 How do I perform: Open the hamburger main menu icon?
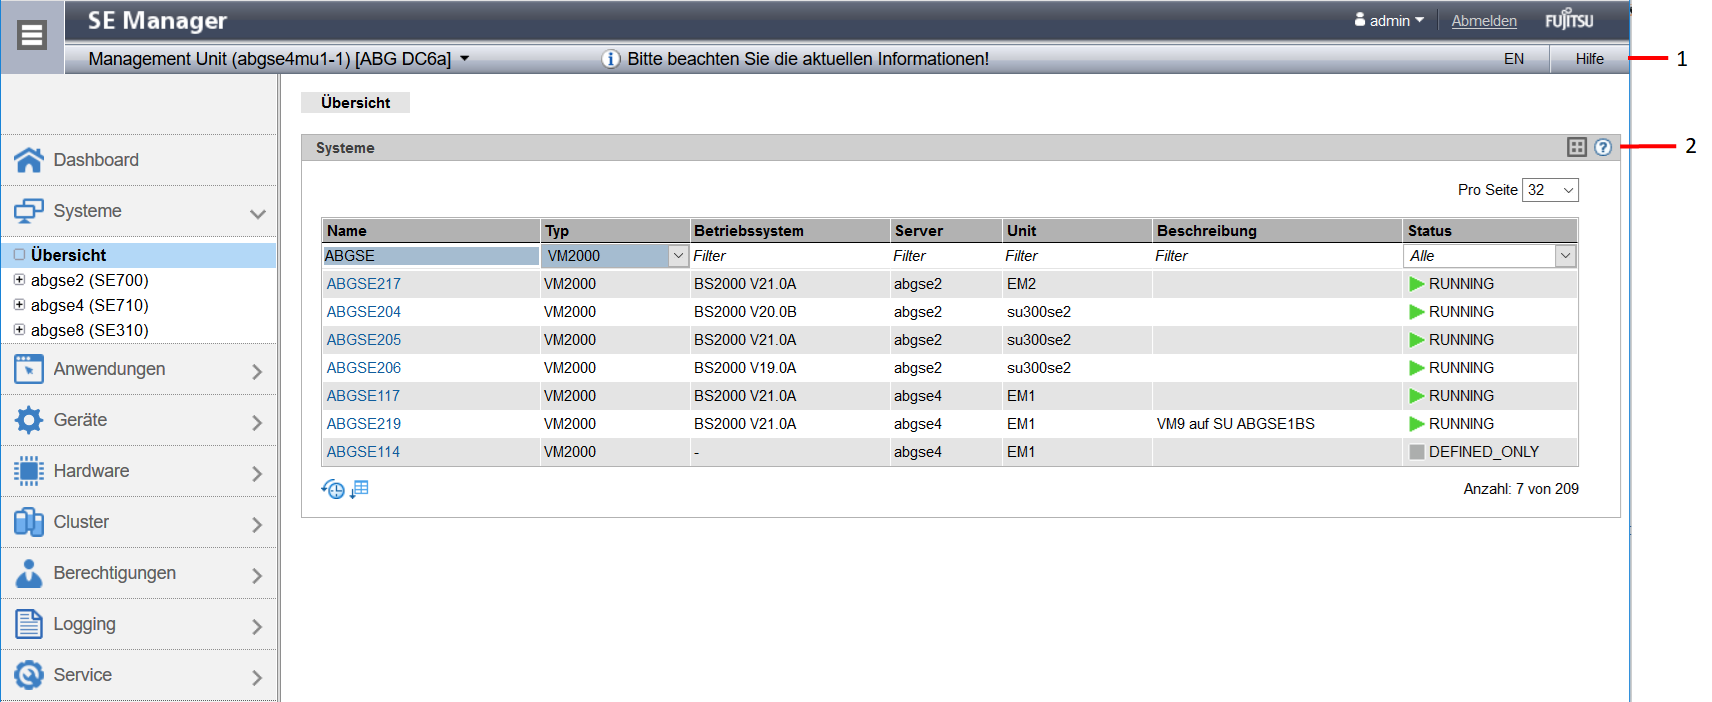click(32, 36)
